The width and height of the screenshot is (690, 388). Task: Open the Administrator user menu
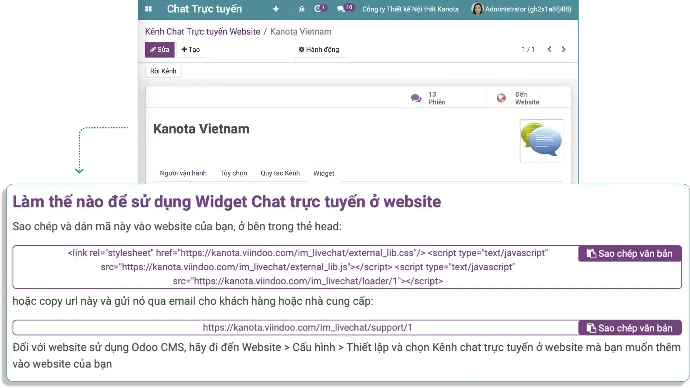pyautogui.click(x=521, y=9)
